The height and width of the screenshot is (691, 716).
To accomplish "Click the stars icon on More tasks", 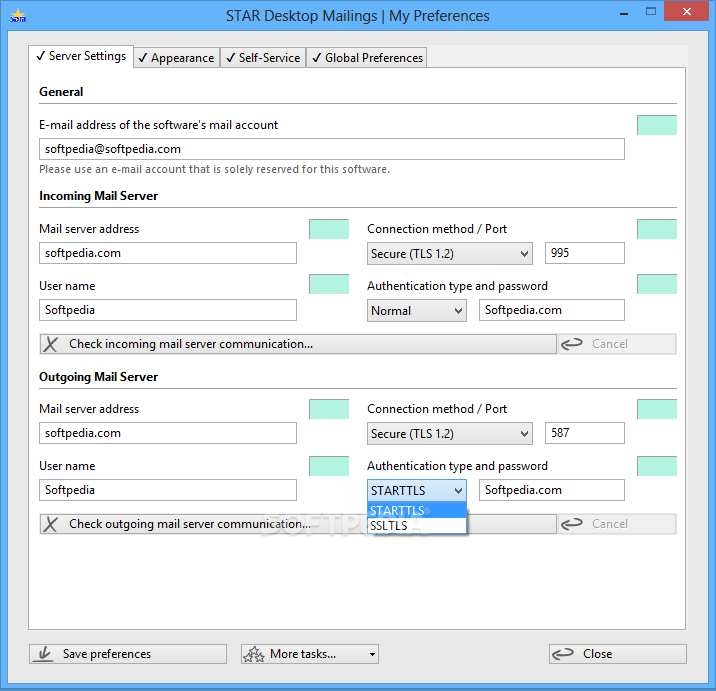I will 254,654.
